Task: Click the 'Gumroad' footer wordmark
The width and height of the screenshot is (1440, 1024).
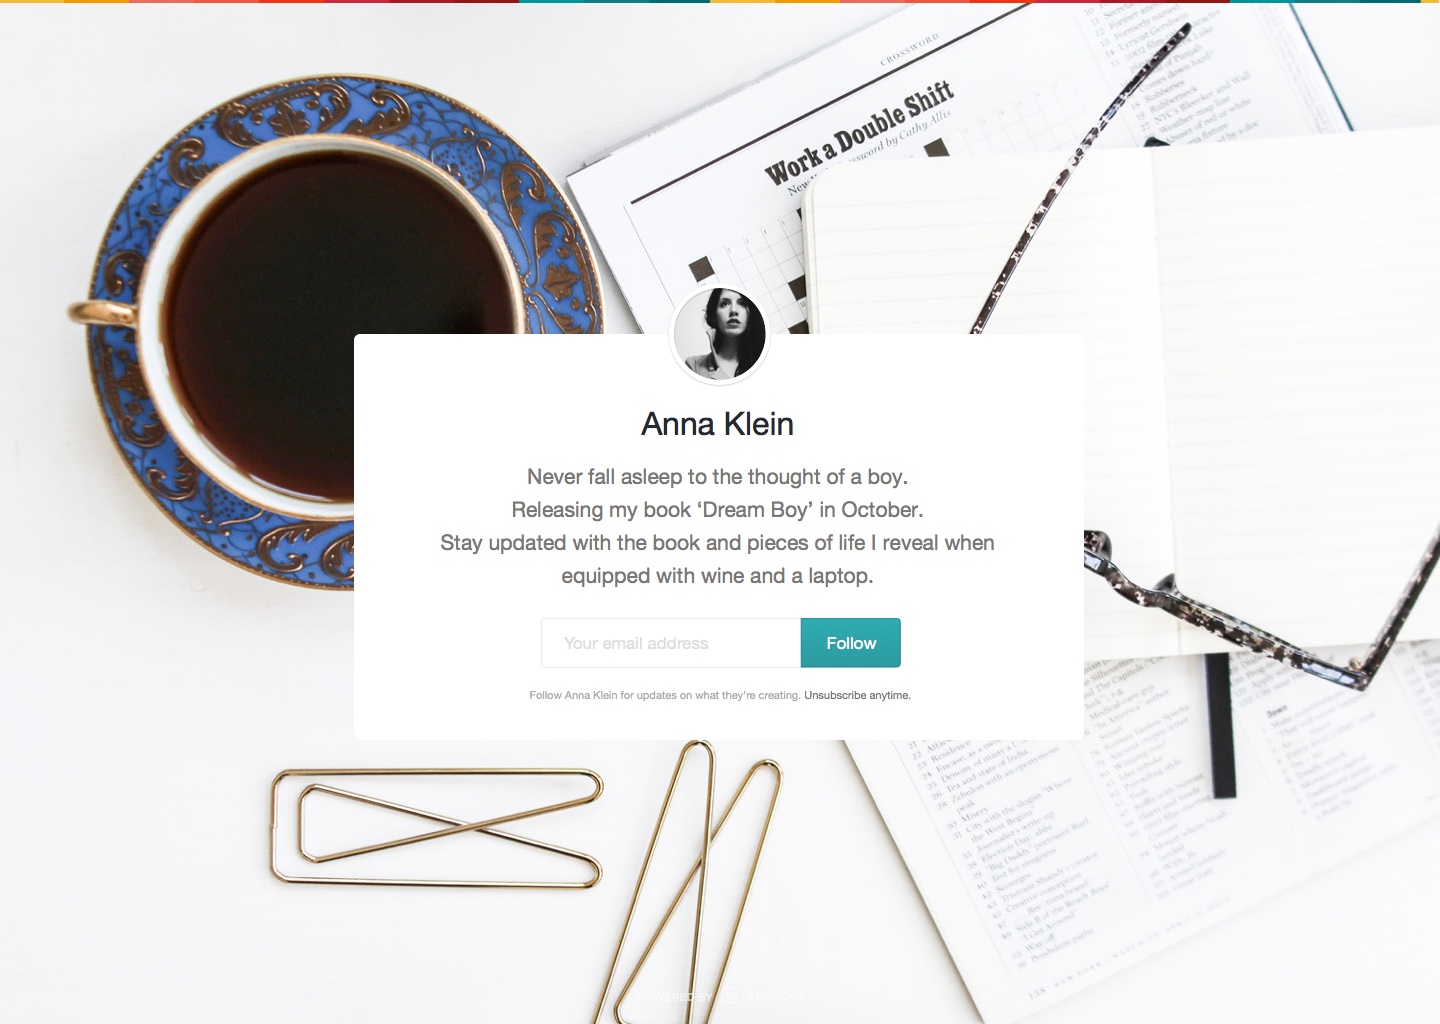Action: click(x=775, y=996)
